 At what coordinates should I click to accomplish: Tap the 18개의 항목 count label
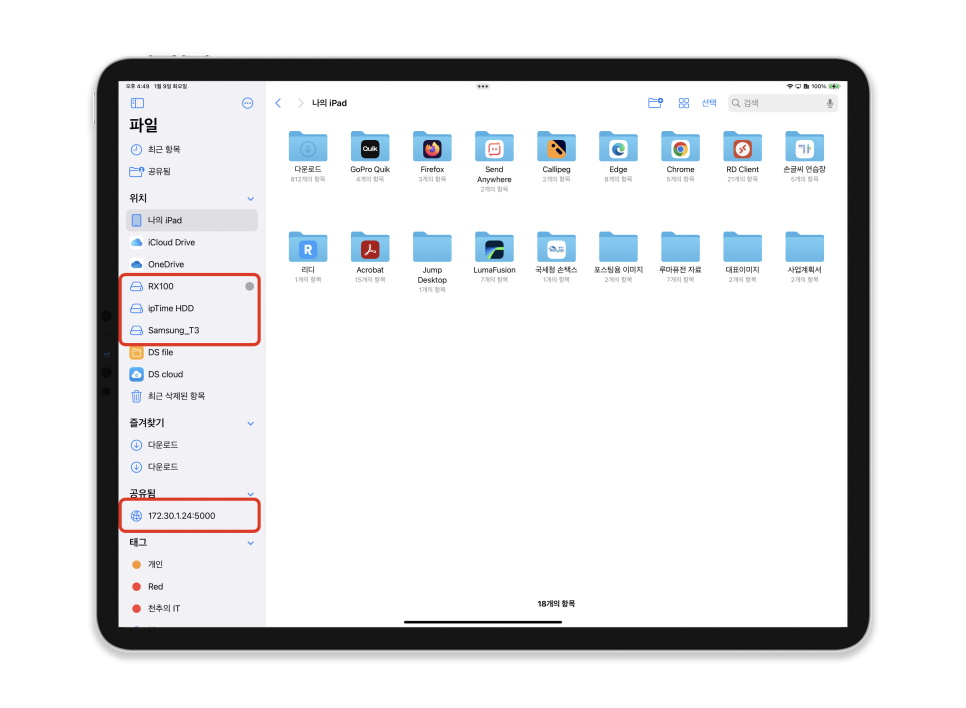coord(556,604)
